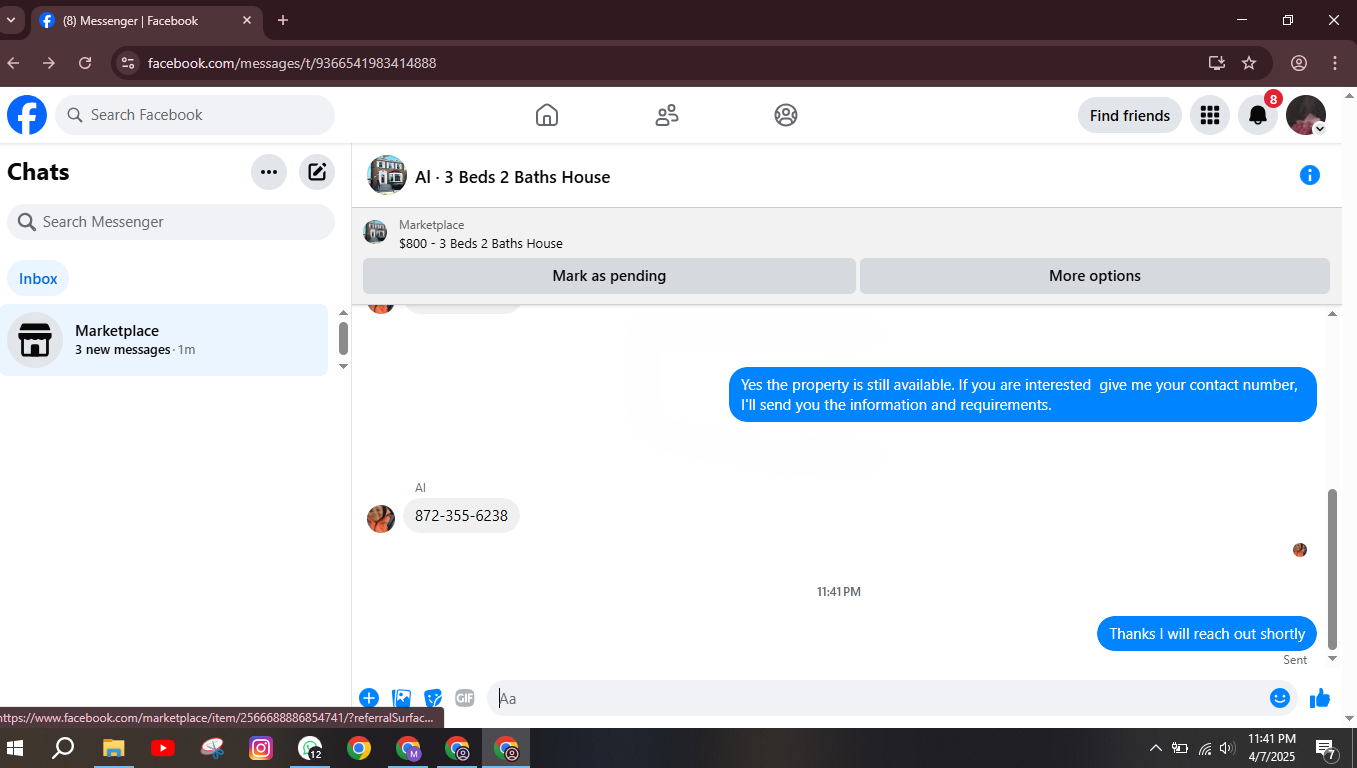Open the Facebook menu grid icon
This screenshot has width=1357, height=768.
(x=1210, y=115)
